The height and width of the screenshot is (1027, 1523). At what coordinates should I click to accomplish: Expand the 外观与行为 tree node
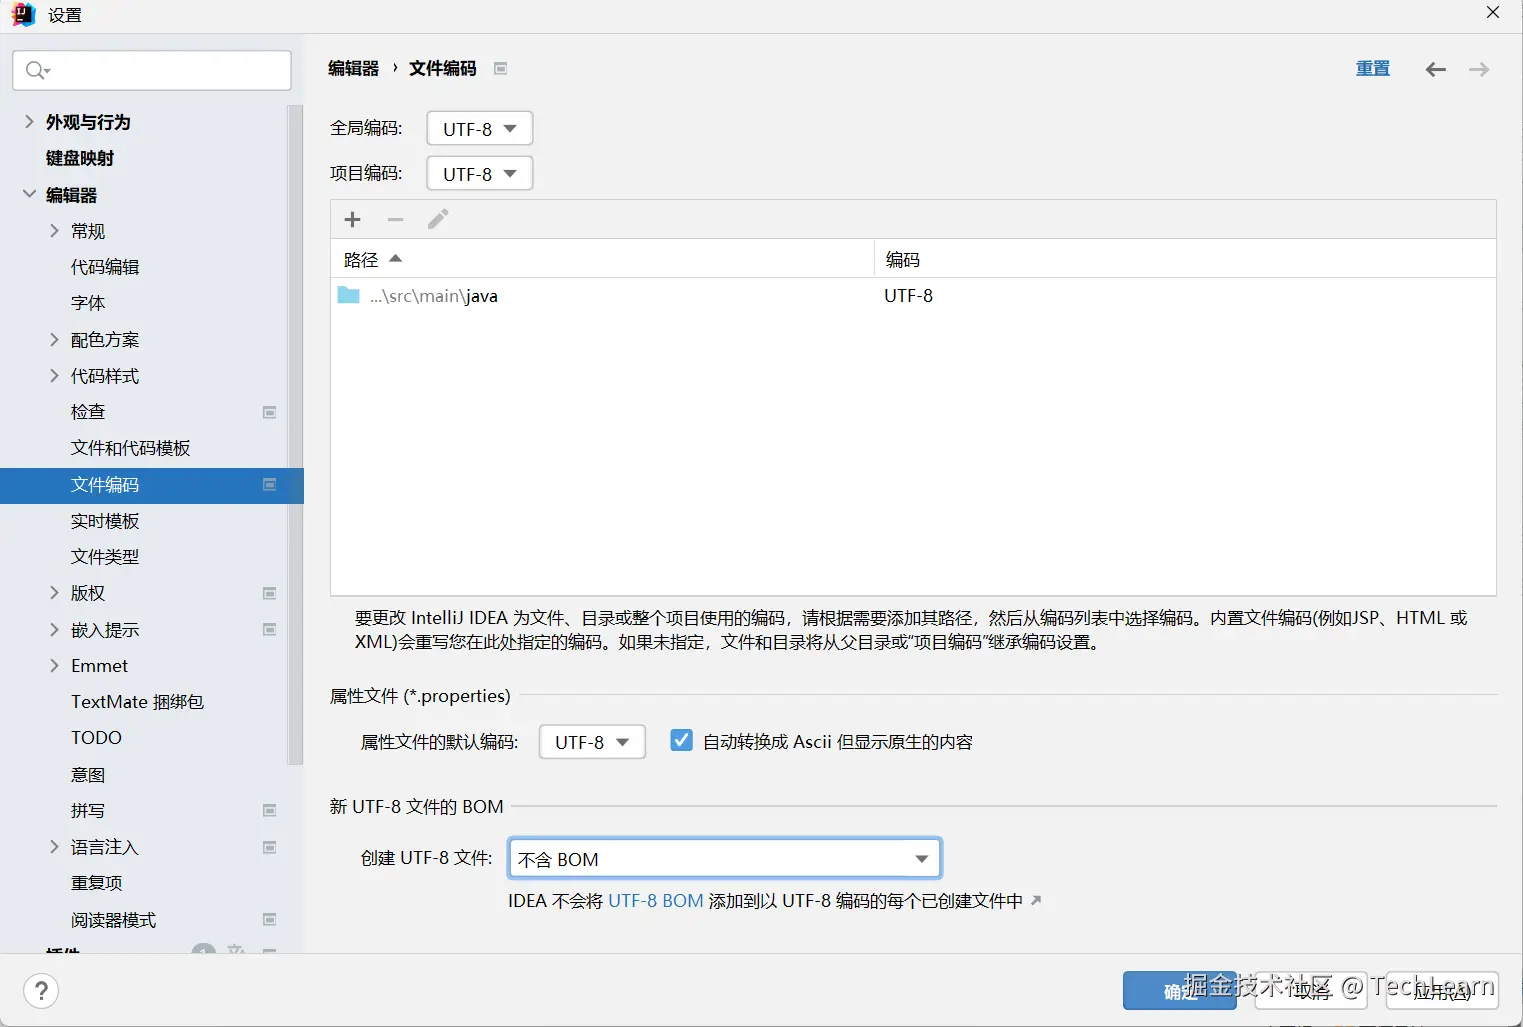29,122
